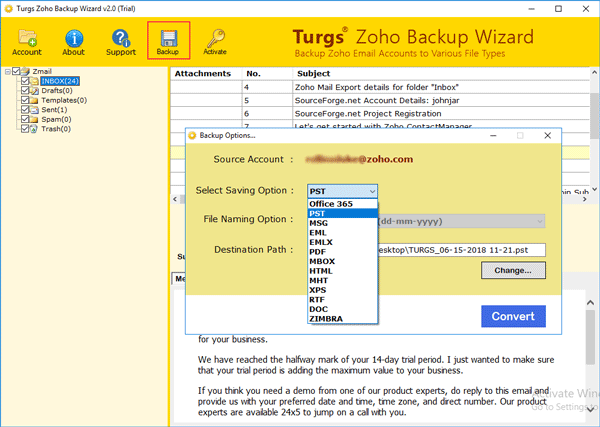Screen dimensions: 600x427
Task: Select the Spam(0) folder label
Action: pyautogui.click(x=56, y=119)
